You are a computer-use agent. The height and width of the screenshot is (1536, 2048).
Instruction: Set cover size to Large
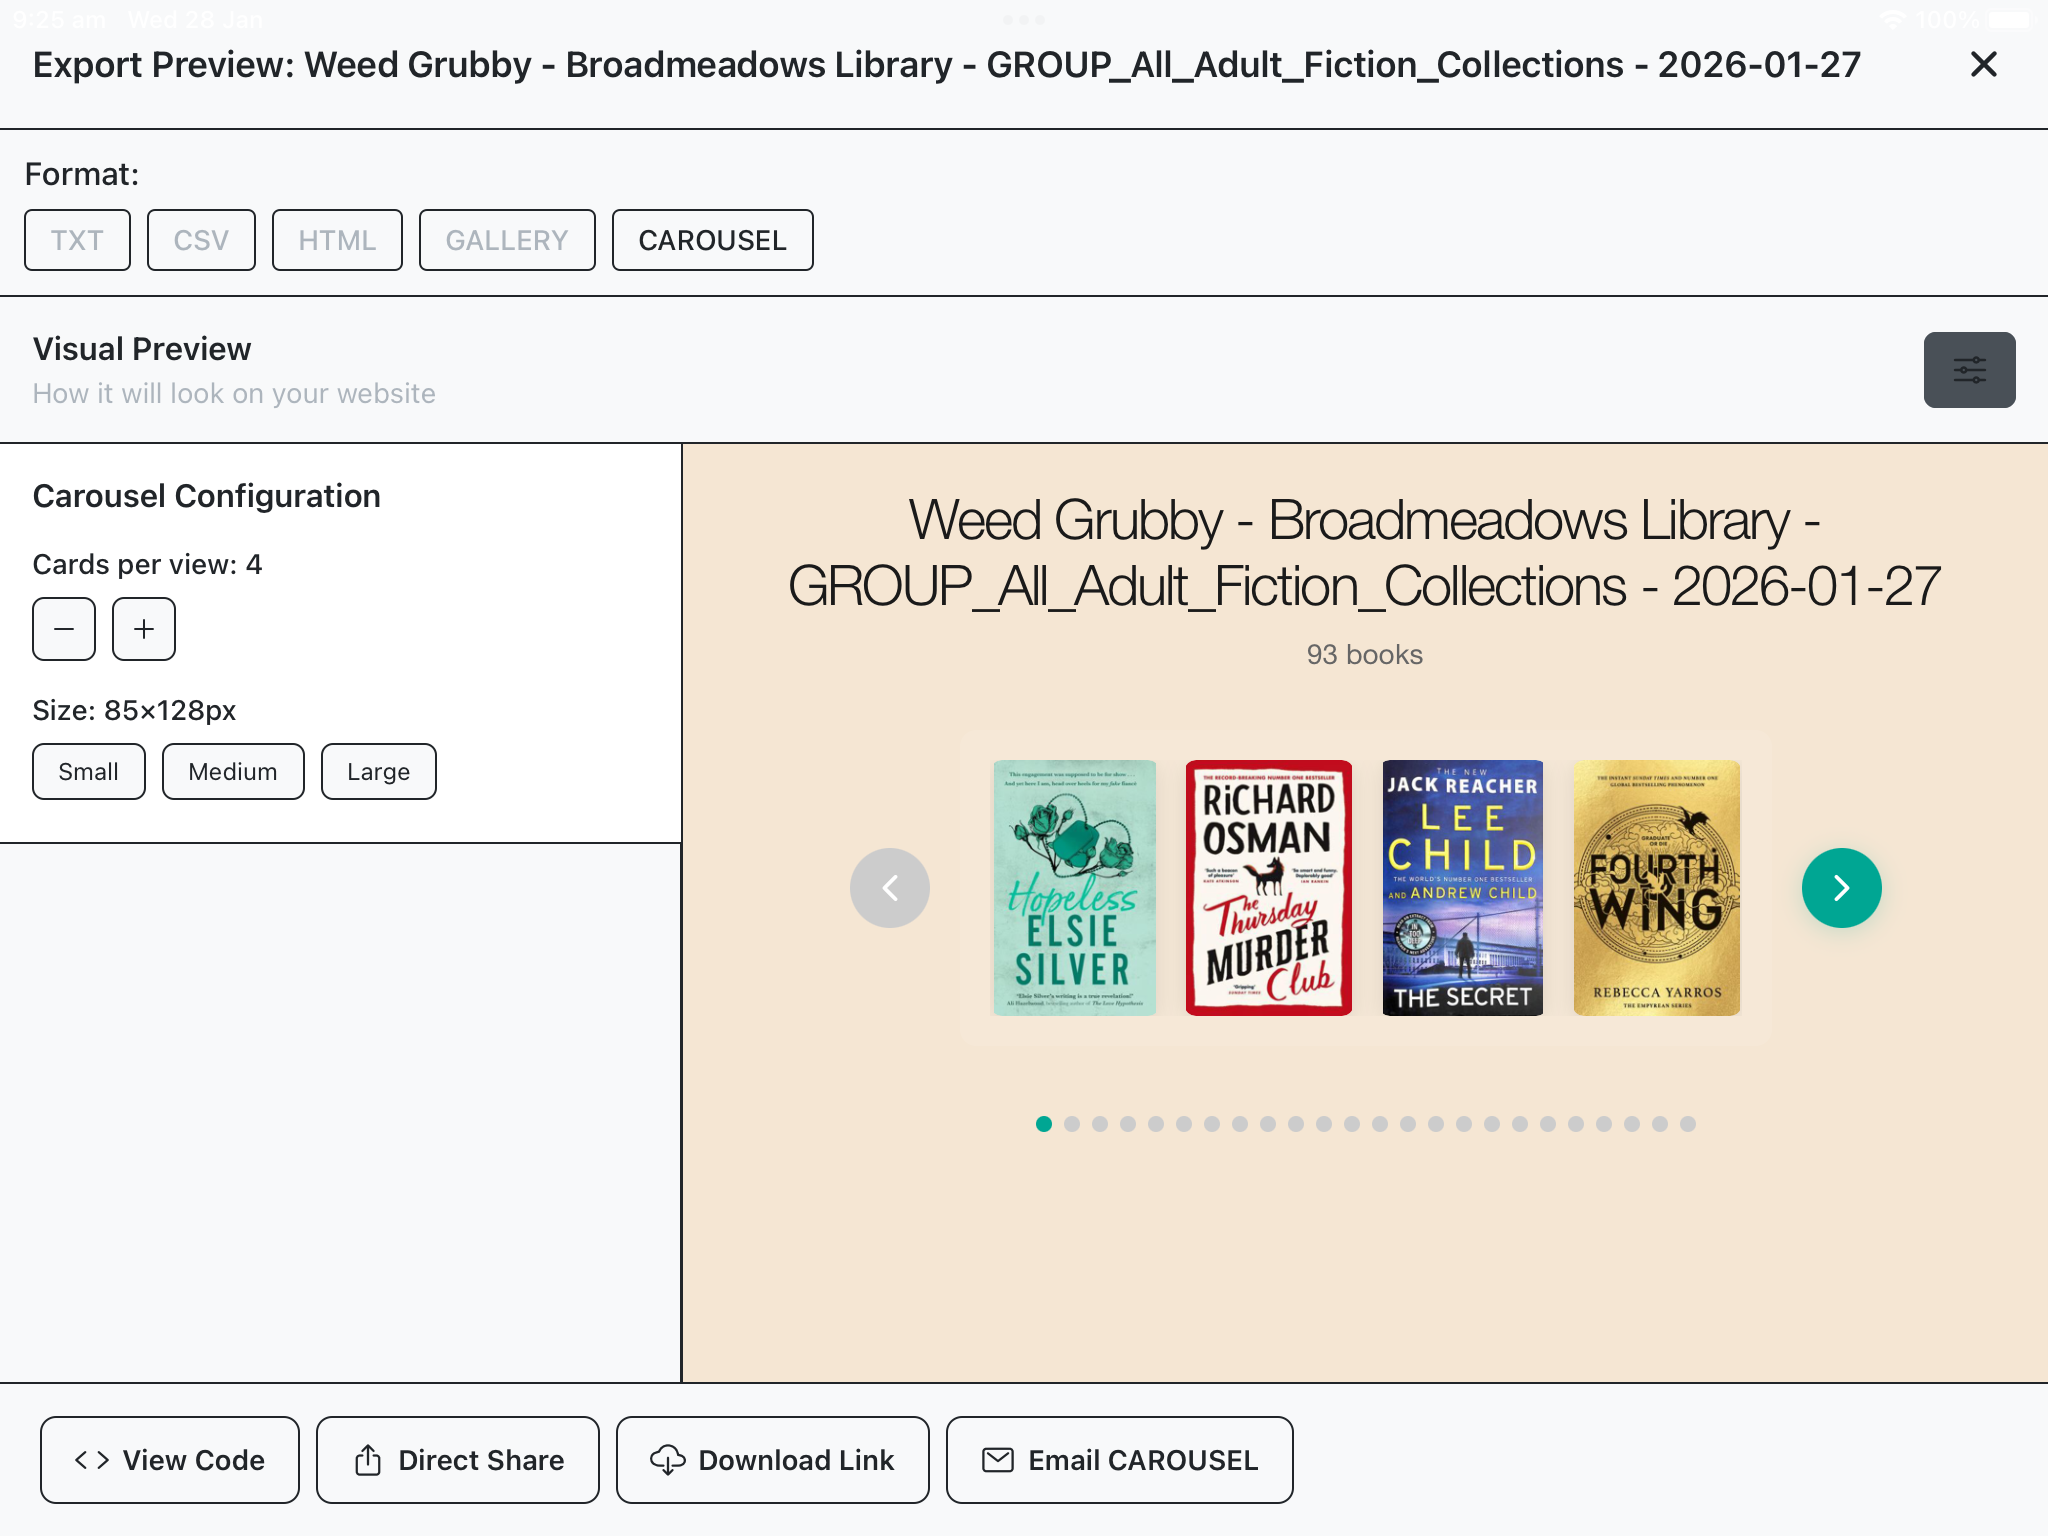tap(378, 771)
